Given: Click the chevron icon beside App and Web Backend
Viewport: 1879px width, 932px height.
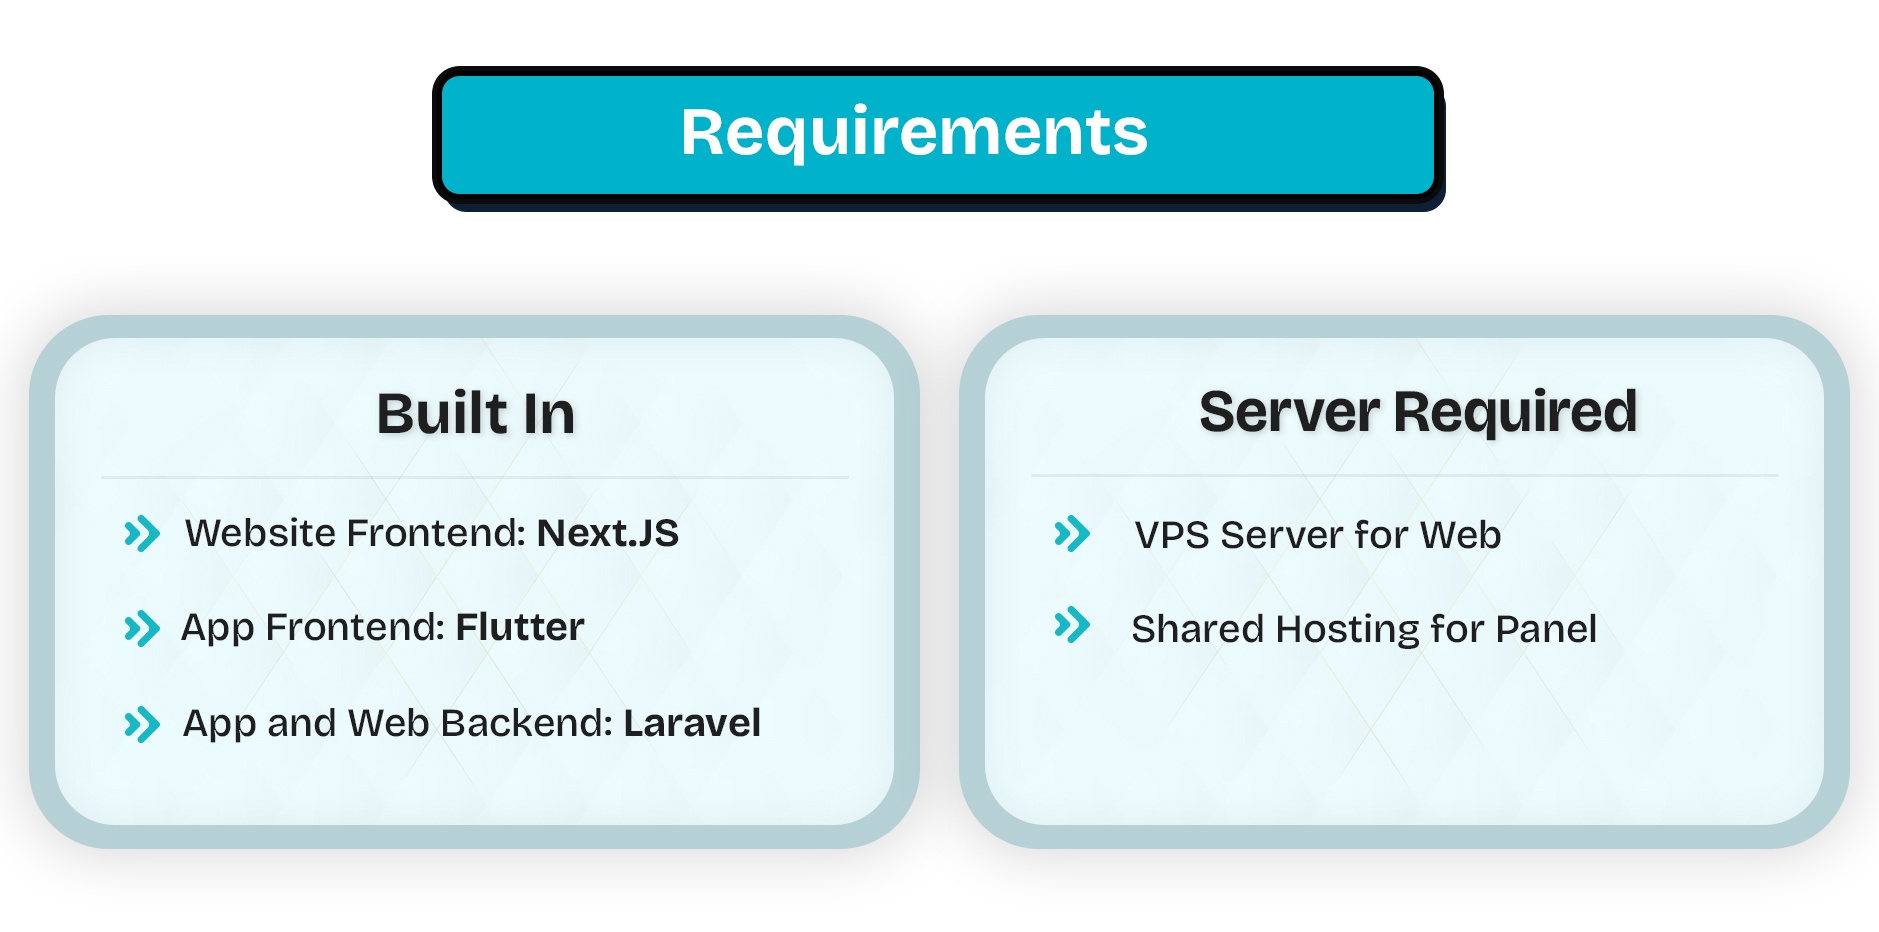Looking at the screenshot, I should click(142, 725).
